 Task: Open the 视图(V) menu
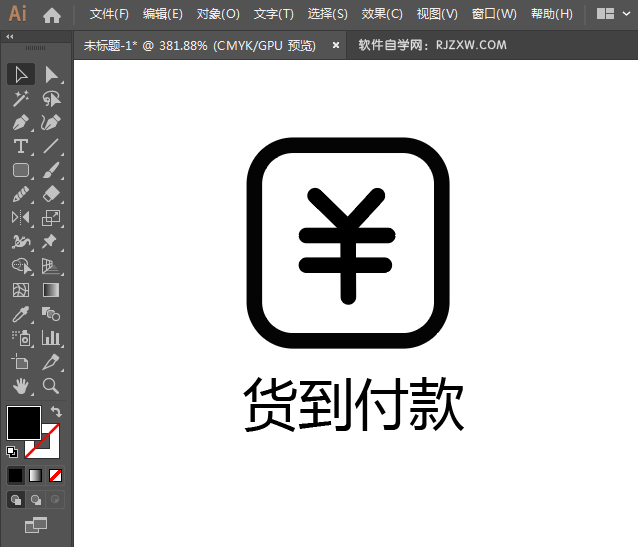[x=437, y=14]
